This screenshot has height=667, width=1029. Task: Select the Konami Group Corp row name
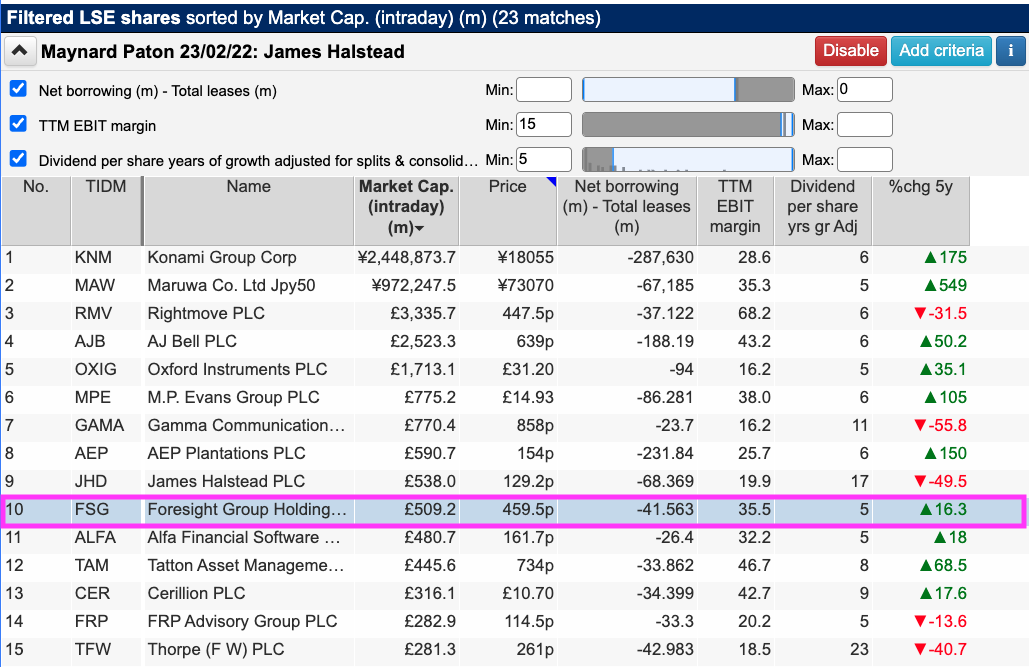point(222,257)
